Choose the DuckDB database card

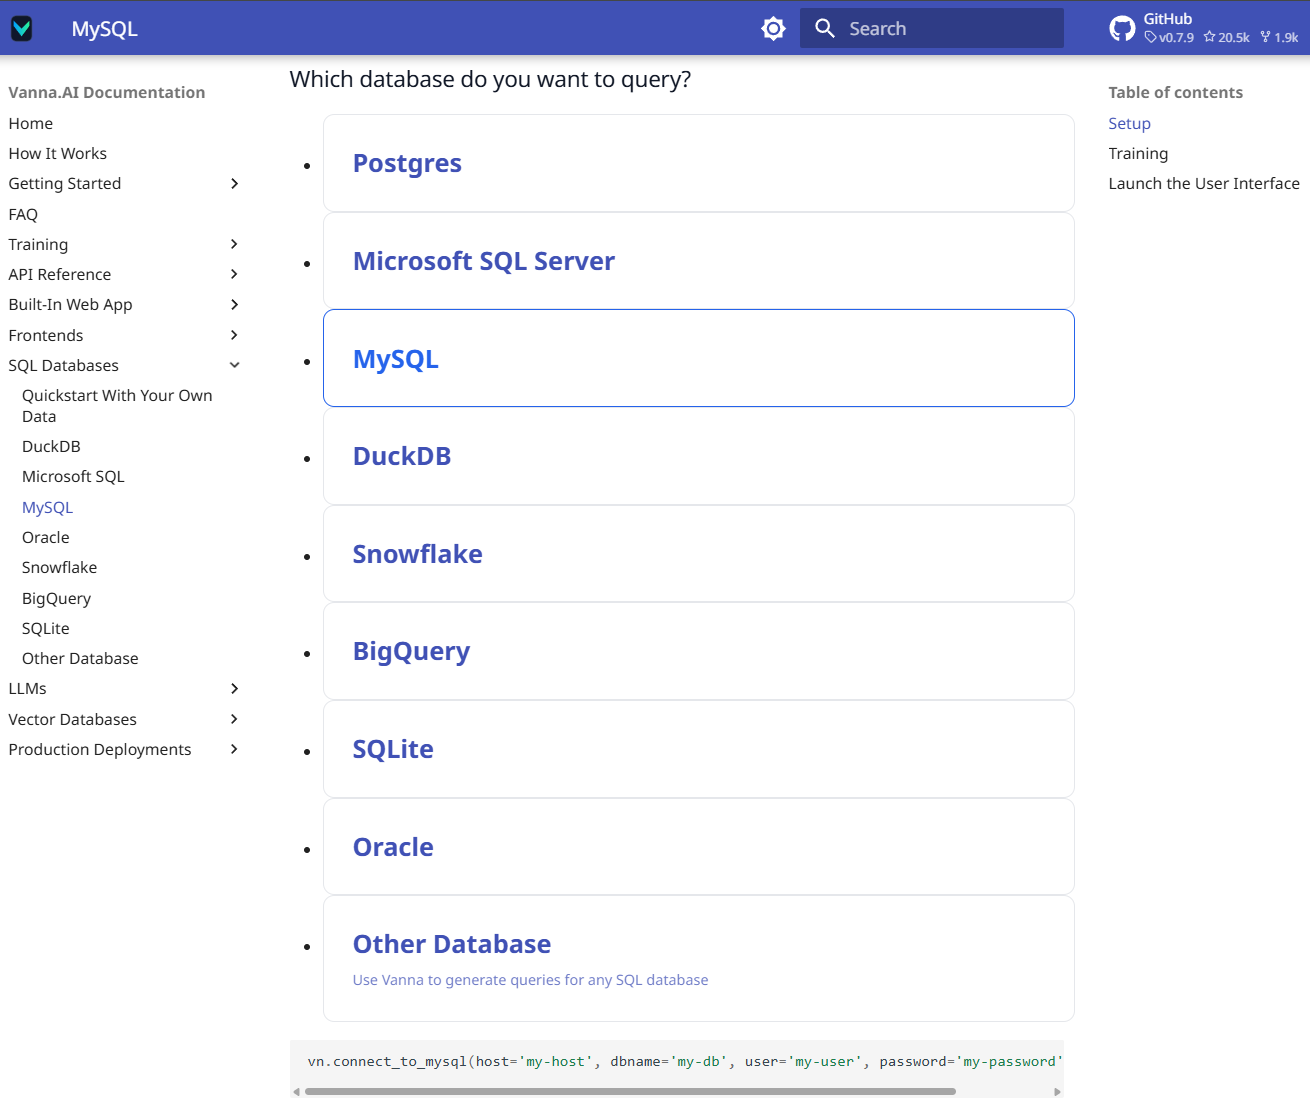pos(698,456)
